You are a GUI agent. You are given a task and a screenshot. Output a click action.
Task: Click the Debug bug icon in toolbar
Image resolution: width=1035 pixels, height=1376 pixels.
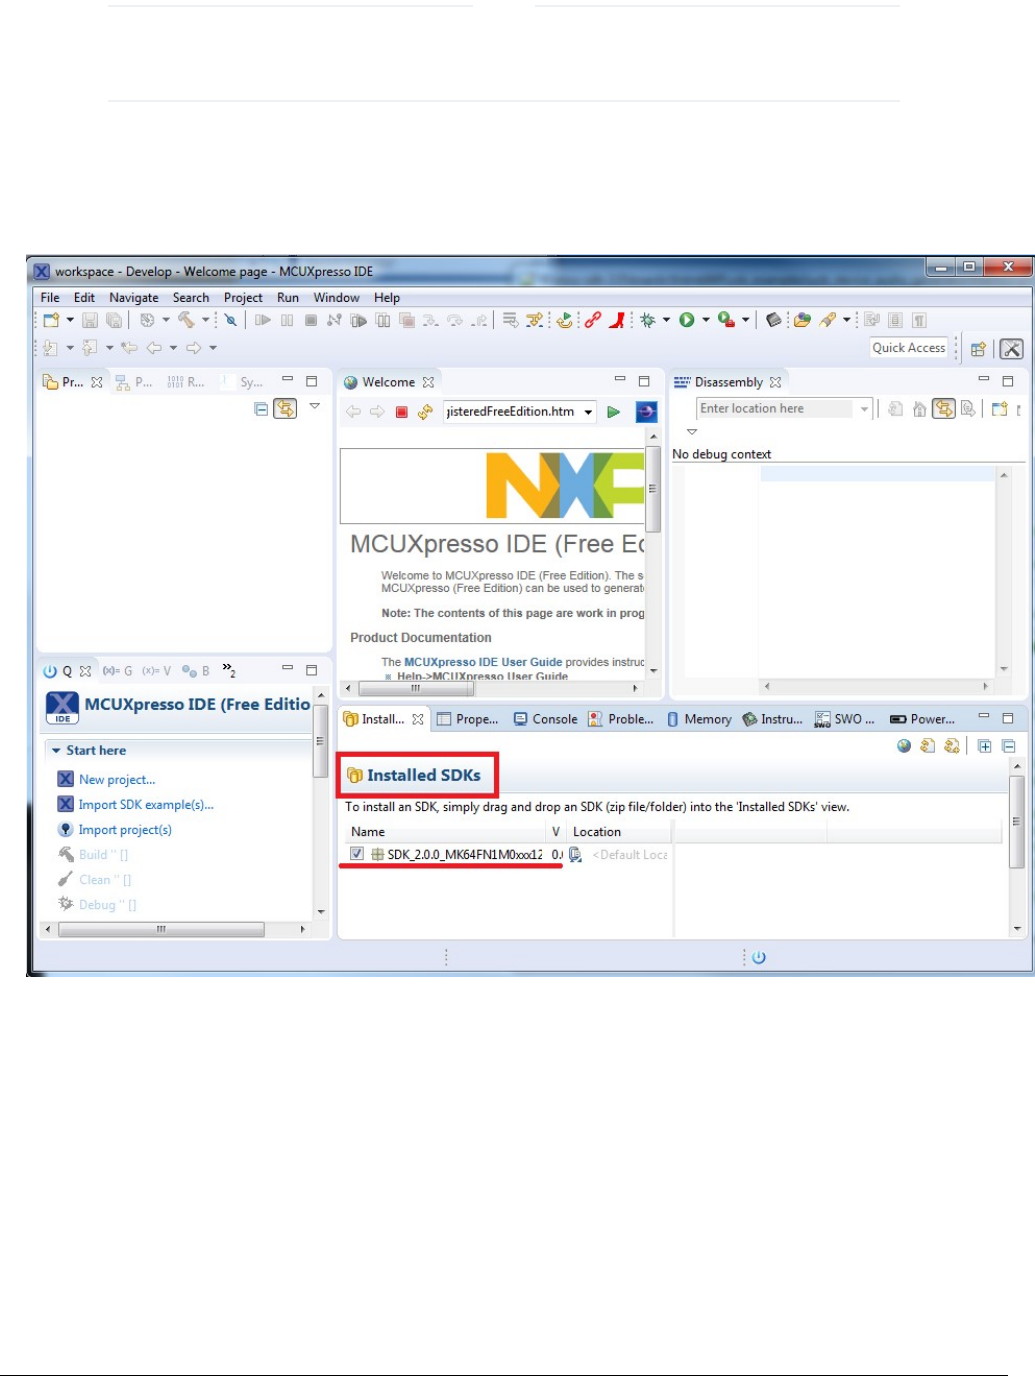tap(648, 320)
